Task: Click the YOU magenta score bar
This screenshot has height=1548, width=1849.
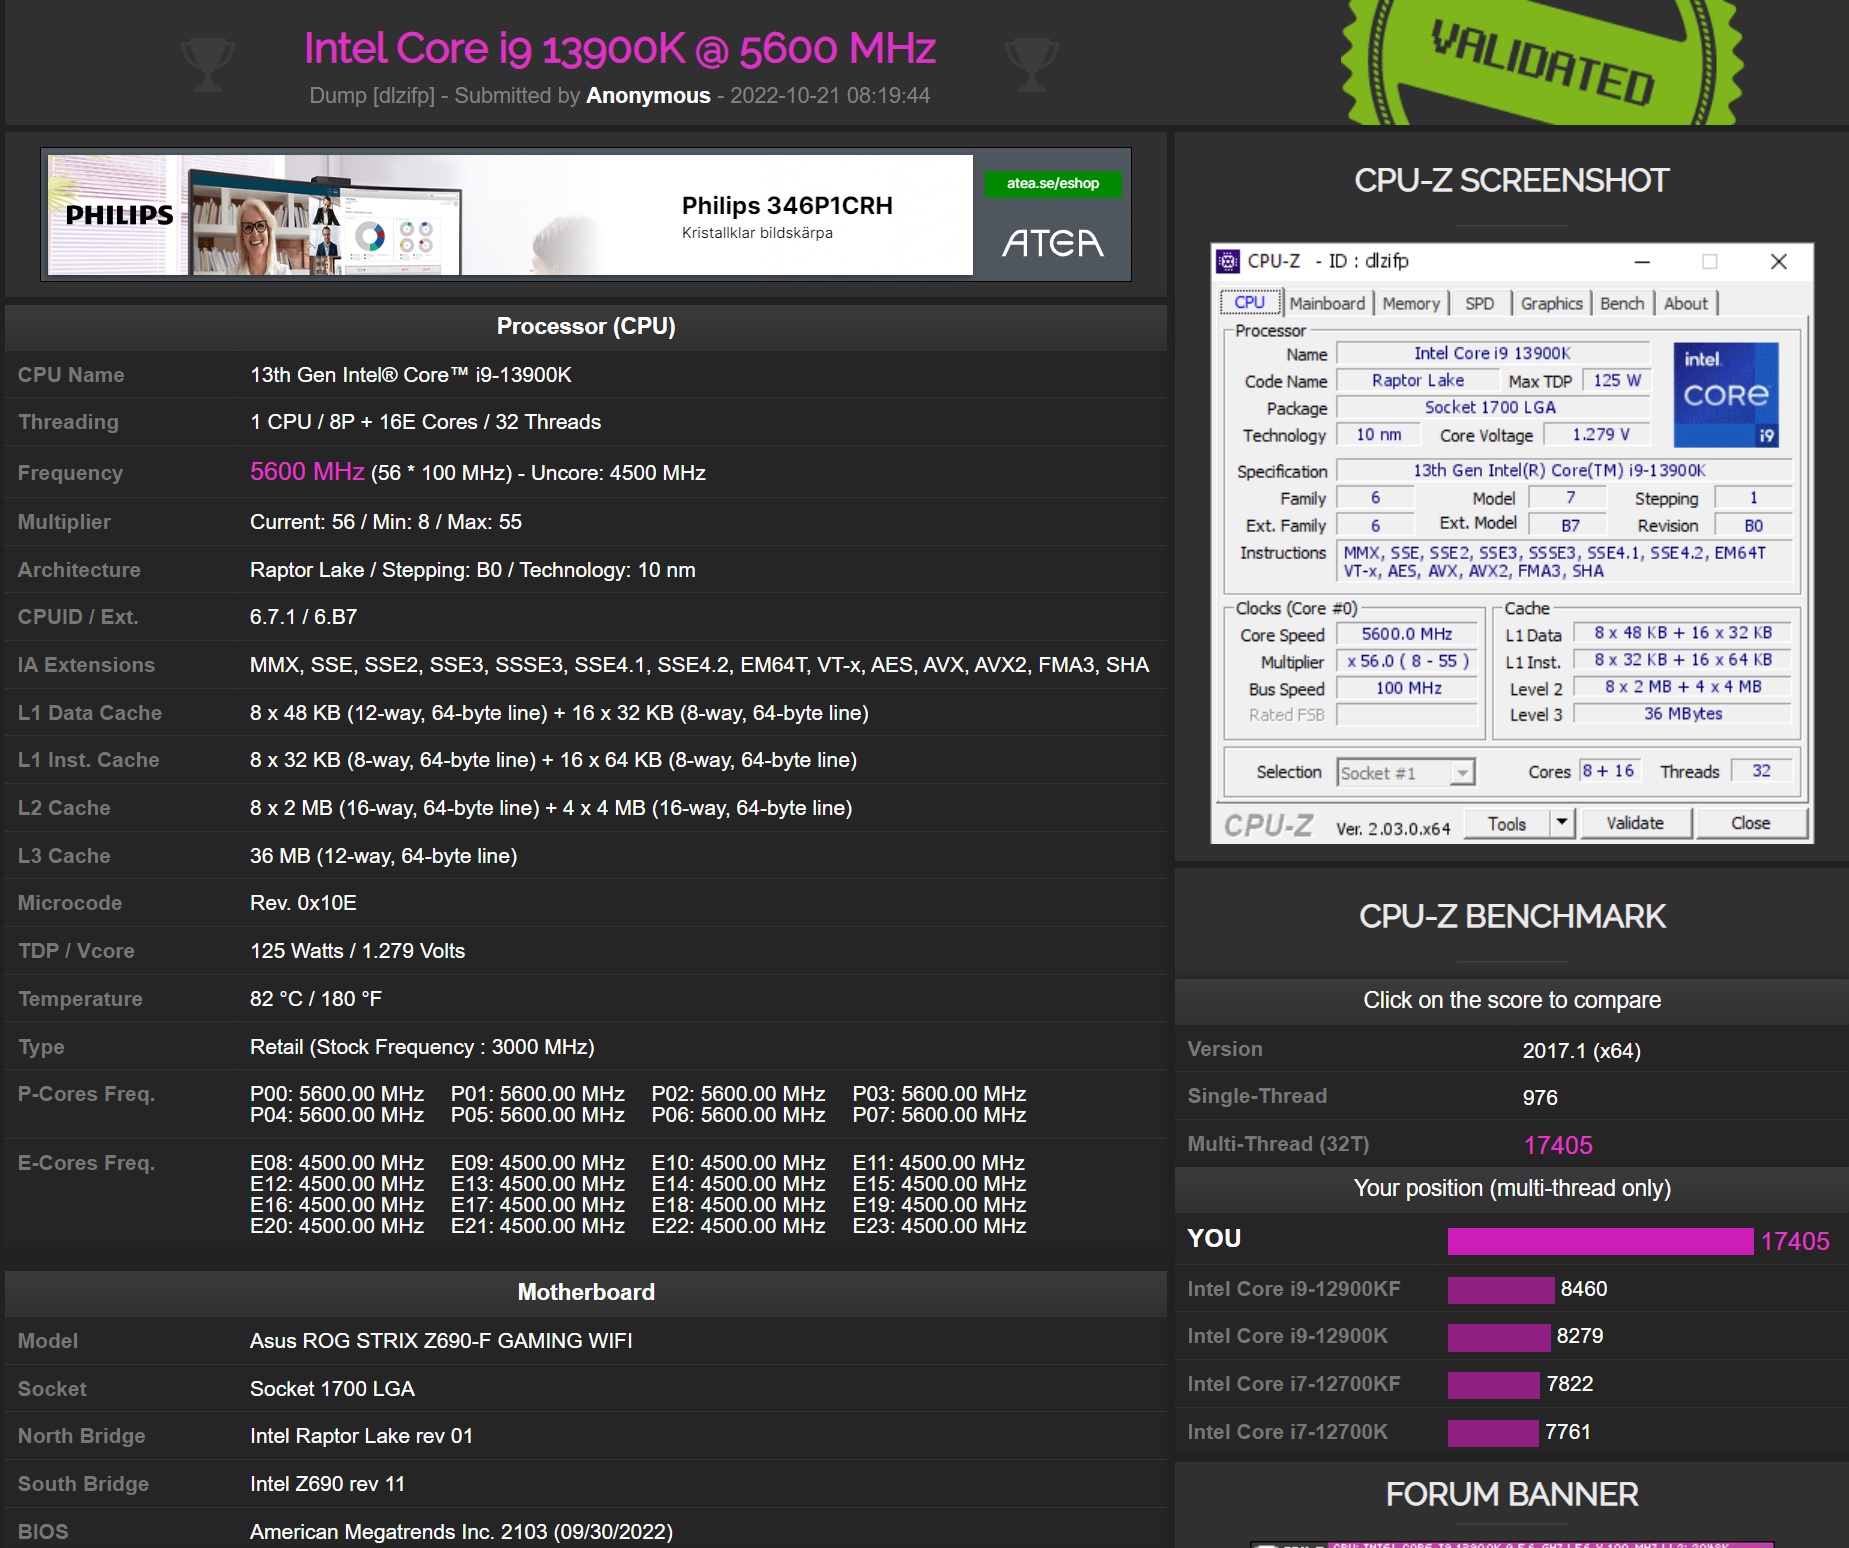Action: [x=1600, y=1241]
